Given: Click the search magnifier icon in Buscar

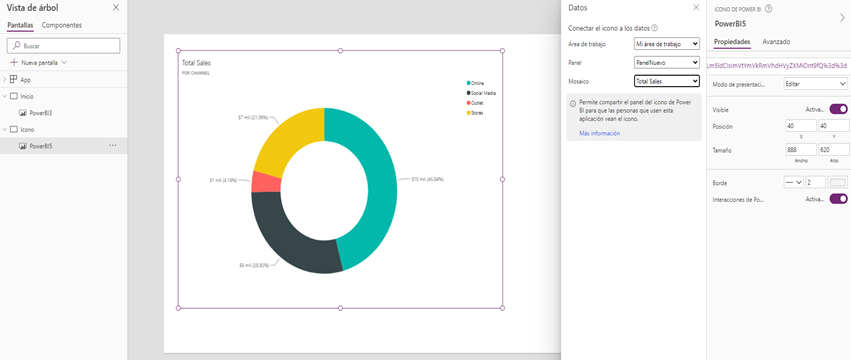Looking at the screenshot, I should (16, 46).
